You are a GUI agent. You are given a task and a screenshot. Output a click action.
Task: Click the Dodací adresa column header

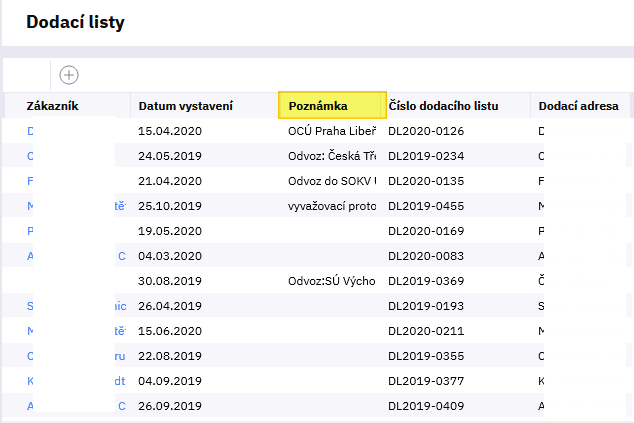click(578, 105)
